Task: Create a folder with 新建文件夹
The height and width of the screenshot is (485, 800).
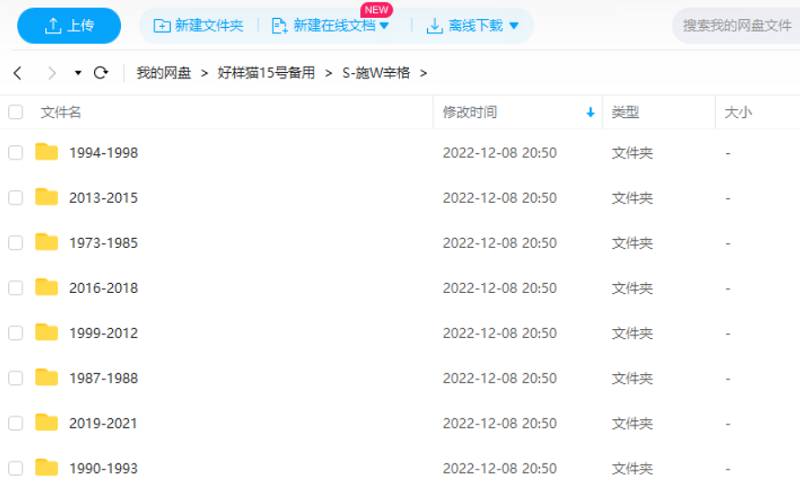Action: pyautogui.click(x=198, y=26)
